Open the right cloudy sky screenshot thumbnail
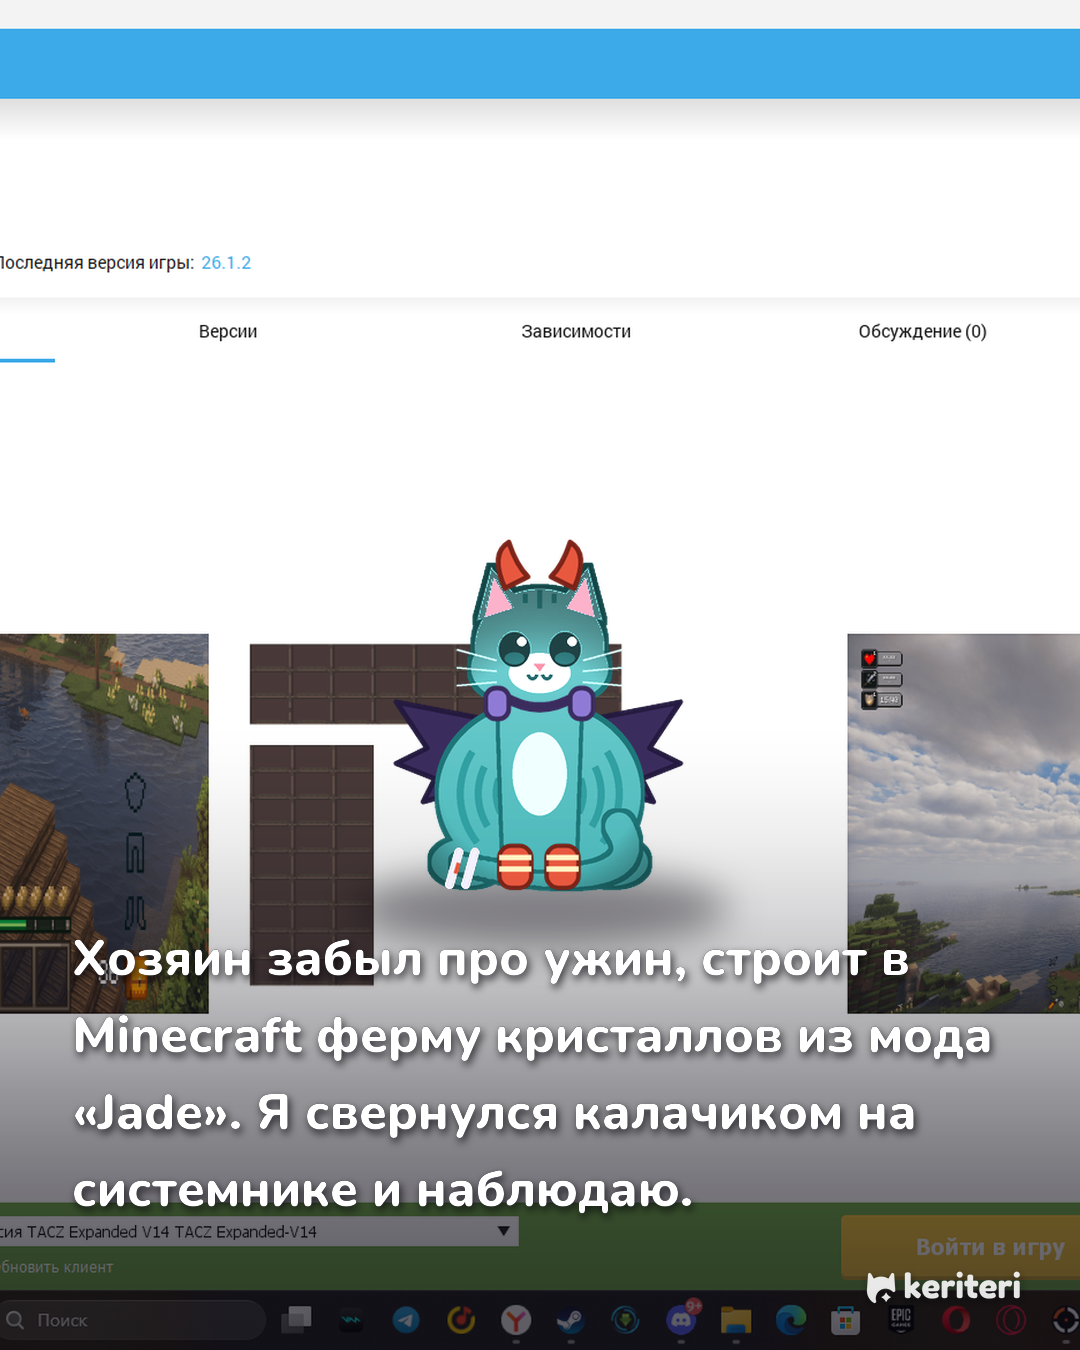Image resolution: width=1080 pixels, height=1350 pixels. click(x=964, y=823)
